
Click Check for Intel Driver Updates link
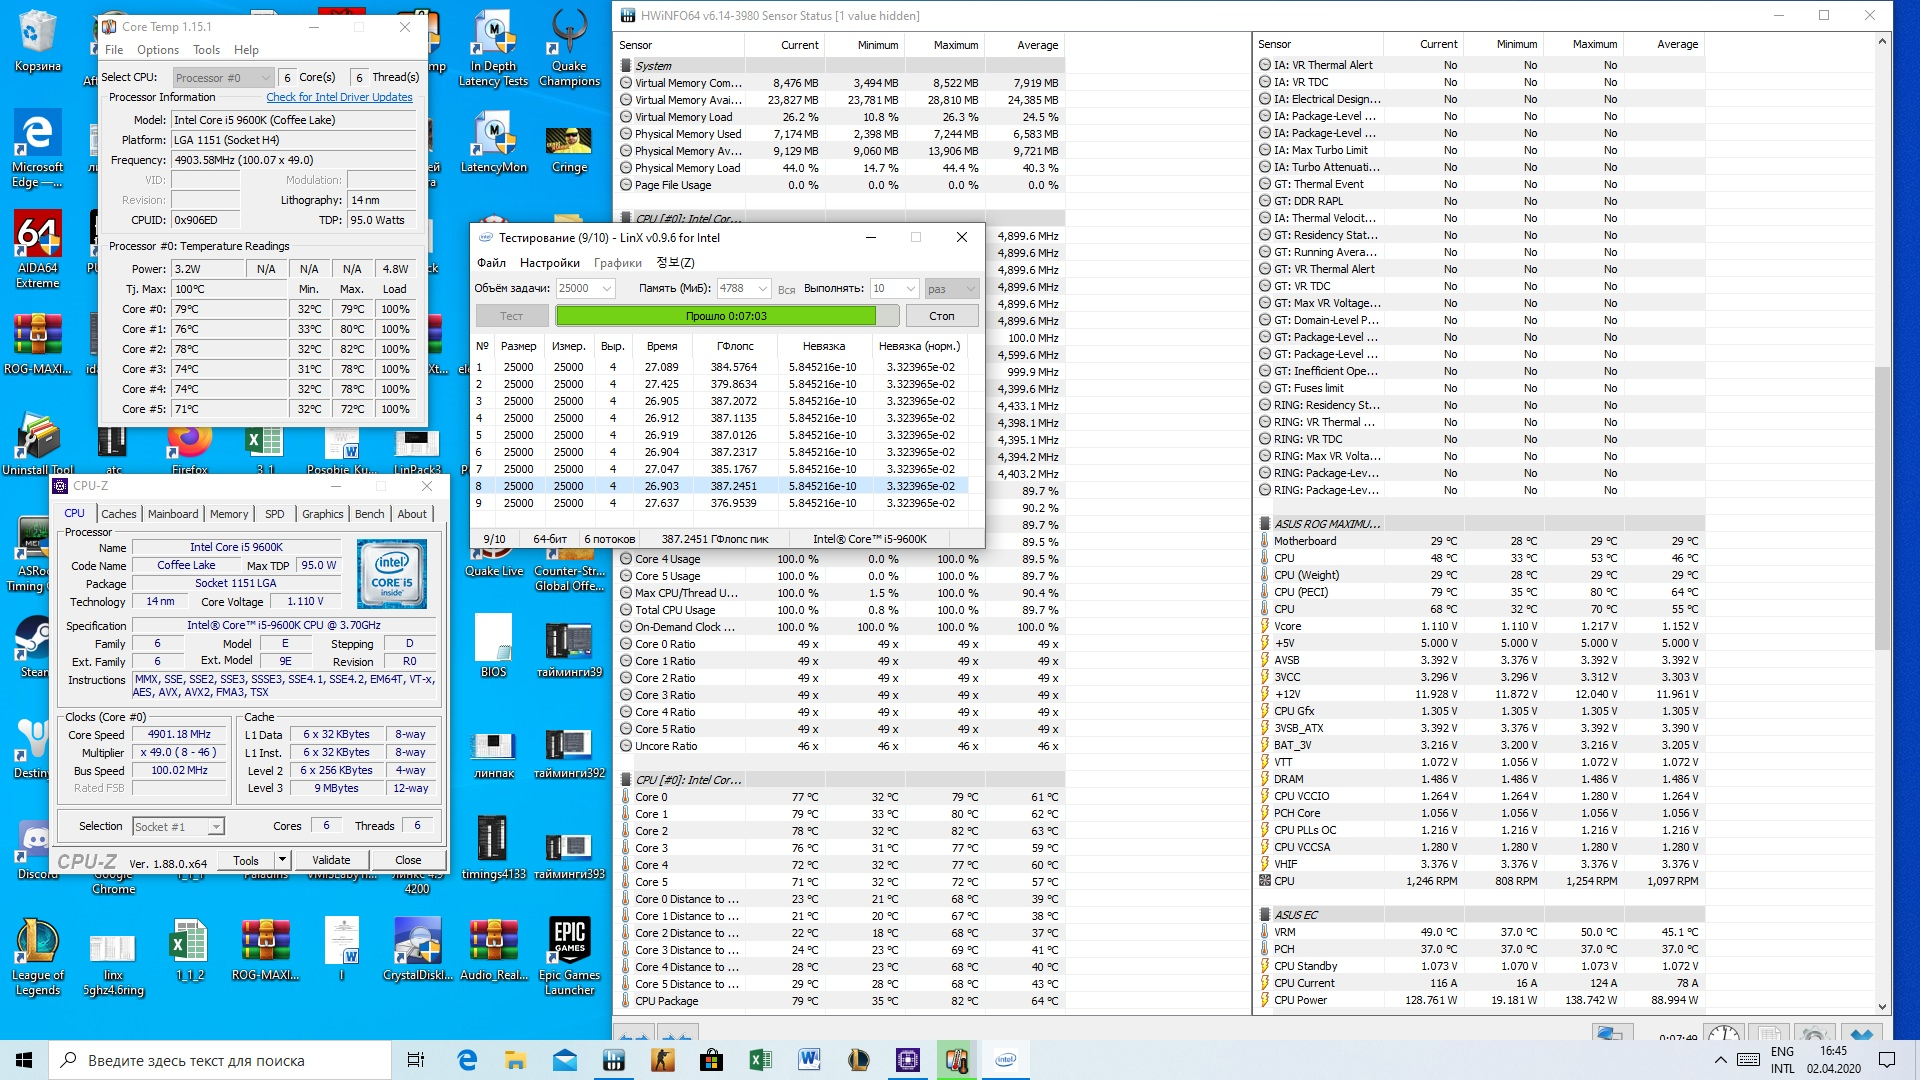point(339,97)
